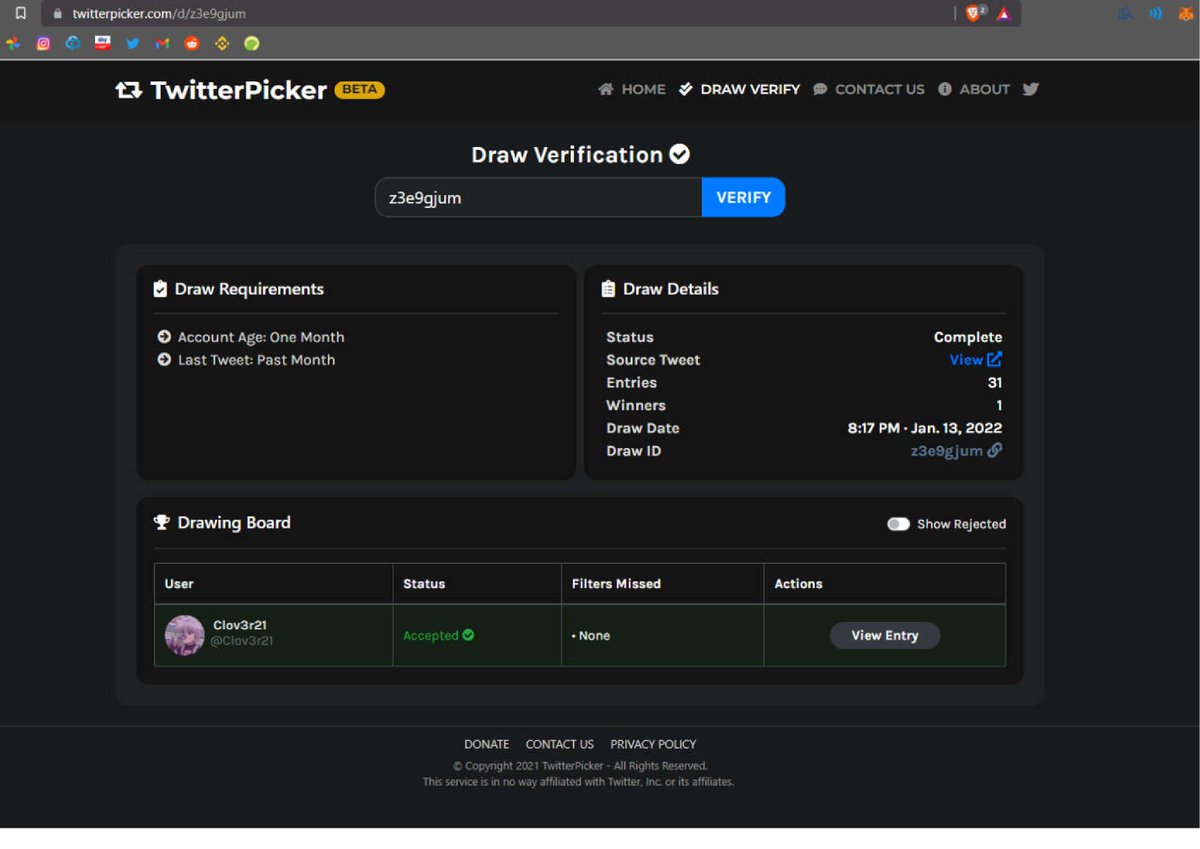Click the blue sound-wave extension icon
Image resolution: width=1200 pixels, height=849 pixels.
(1156, 14)
